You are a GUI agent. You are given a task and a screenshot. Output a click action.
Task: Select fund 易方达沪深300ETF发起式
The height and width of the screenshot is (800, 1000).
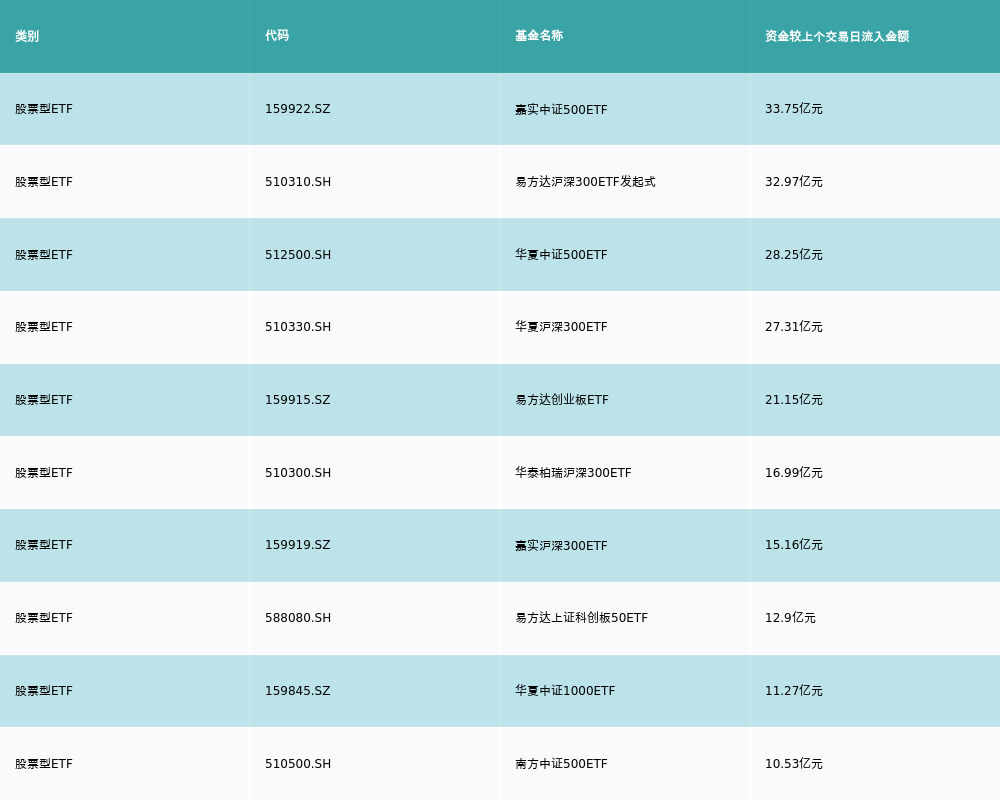pyautogui.click(x=585, y=182)
